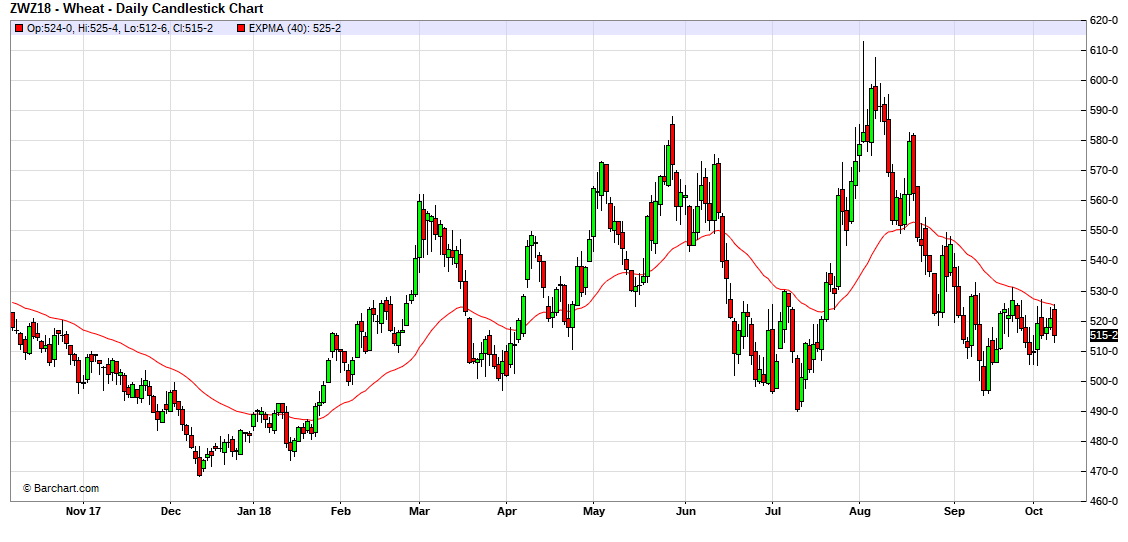This screenshot has height=542, width=1128.
Task: Select the ZWZ18 Wheat chart title
Action: pyautogui.click(x=137, y=9)
